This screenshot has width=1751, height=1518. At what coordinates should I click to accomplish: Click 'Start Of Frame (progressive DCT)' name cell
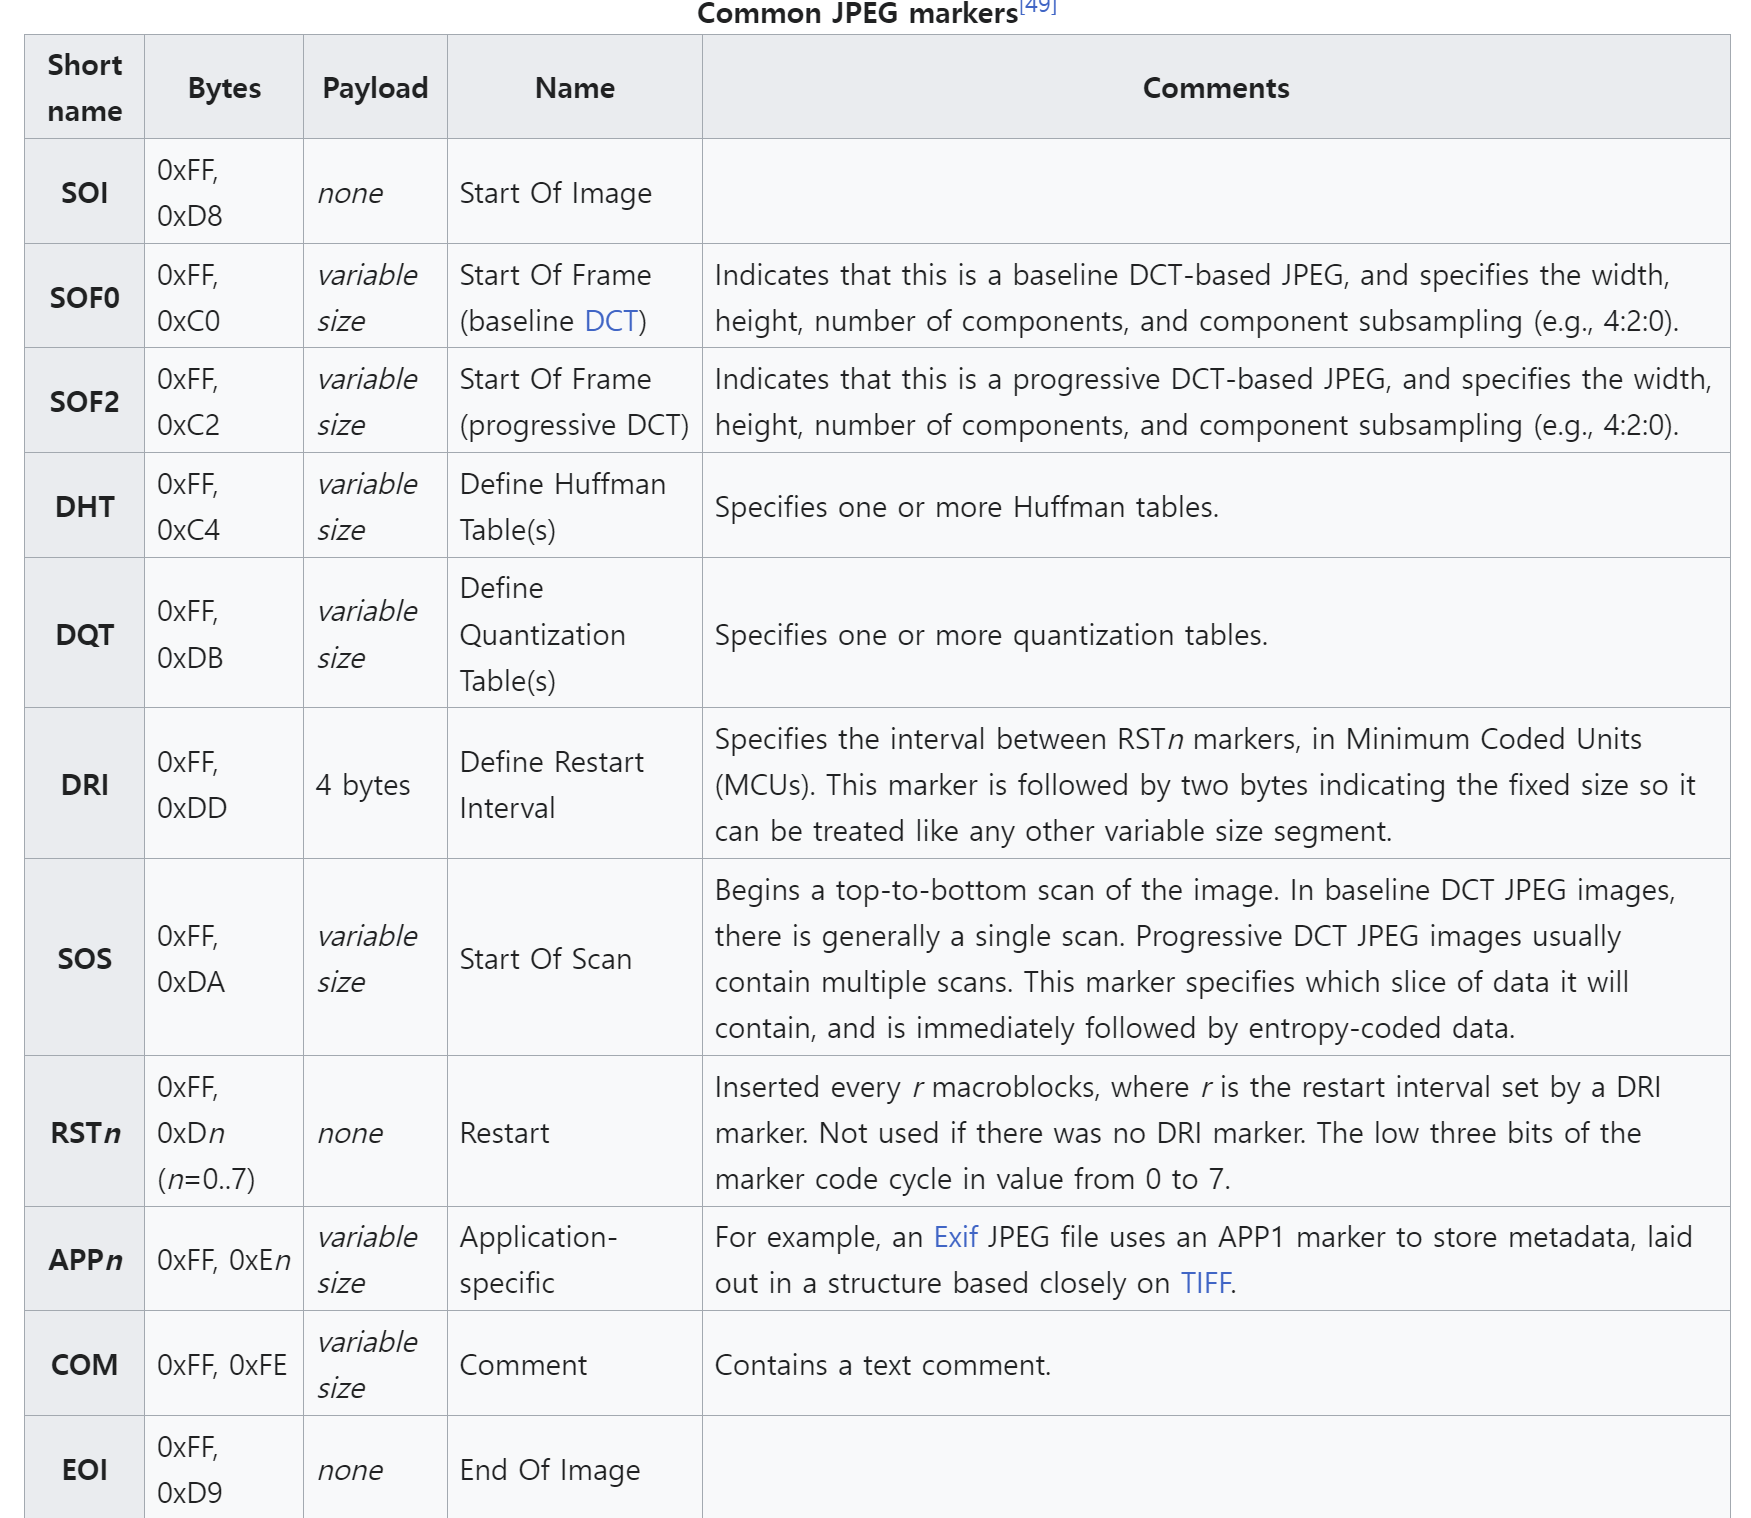point(575,401)
